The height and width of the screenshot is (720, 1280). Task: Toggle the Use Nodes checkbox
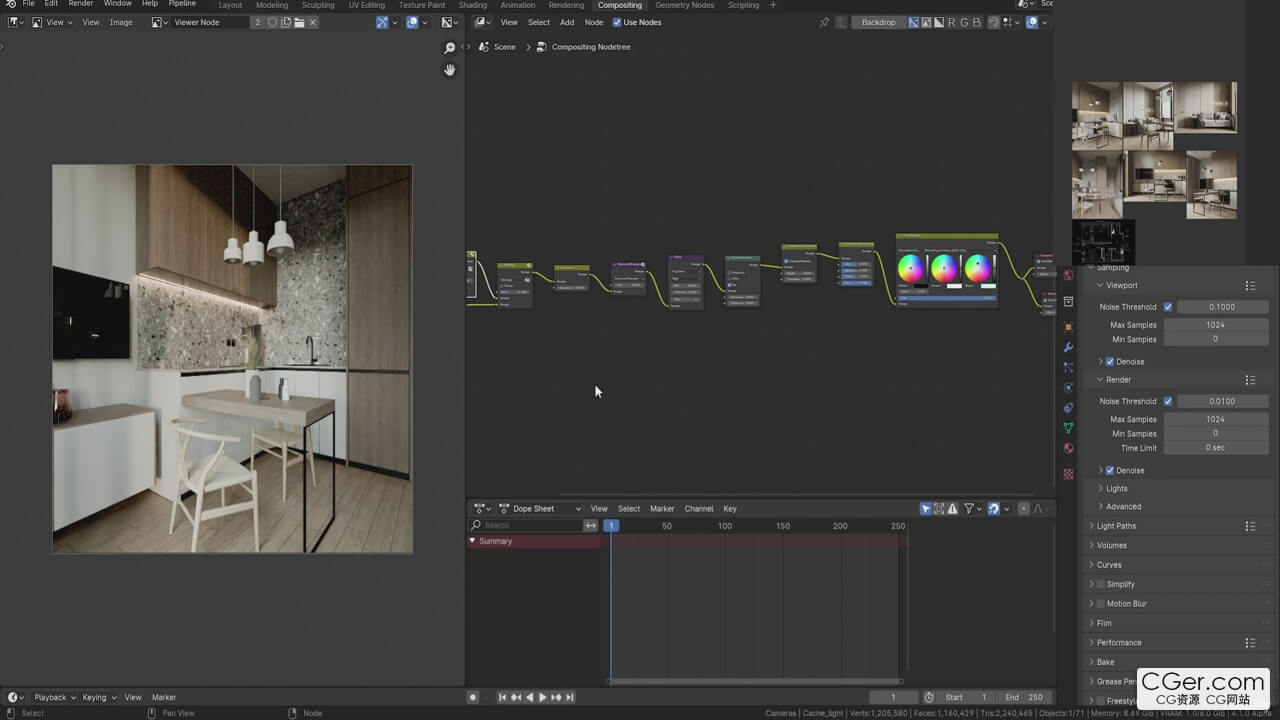point(617,22)
